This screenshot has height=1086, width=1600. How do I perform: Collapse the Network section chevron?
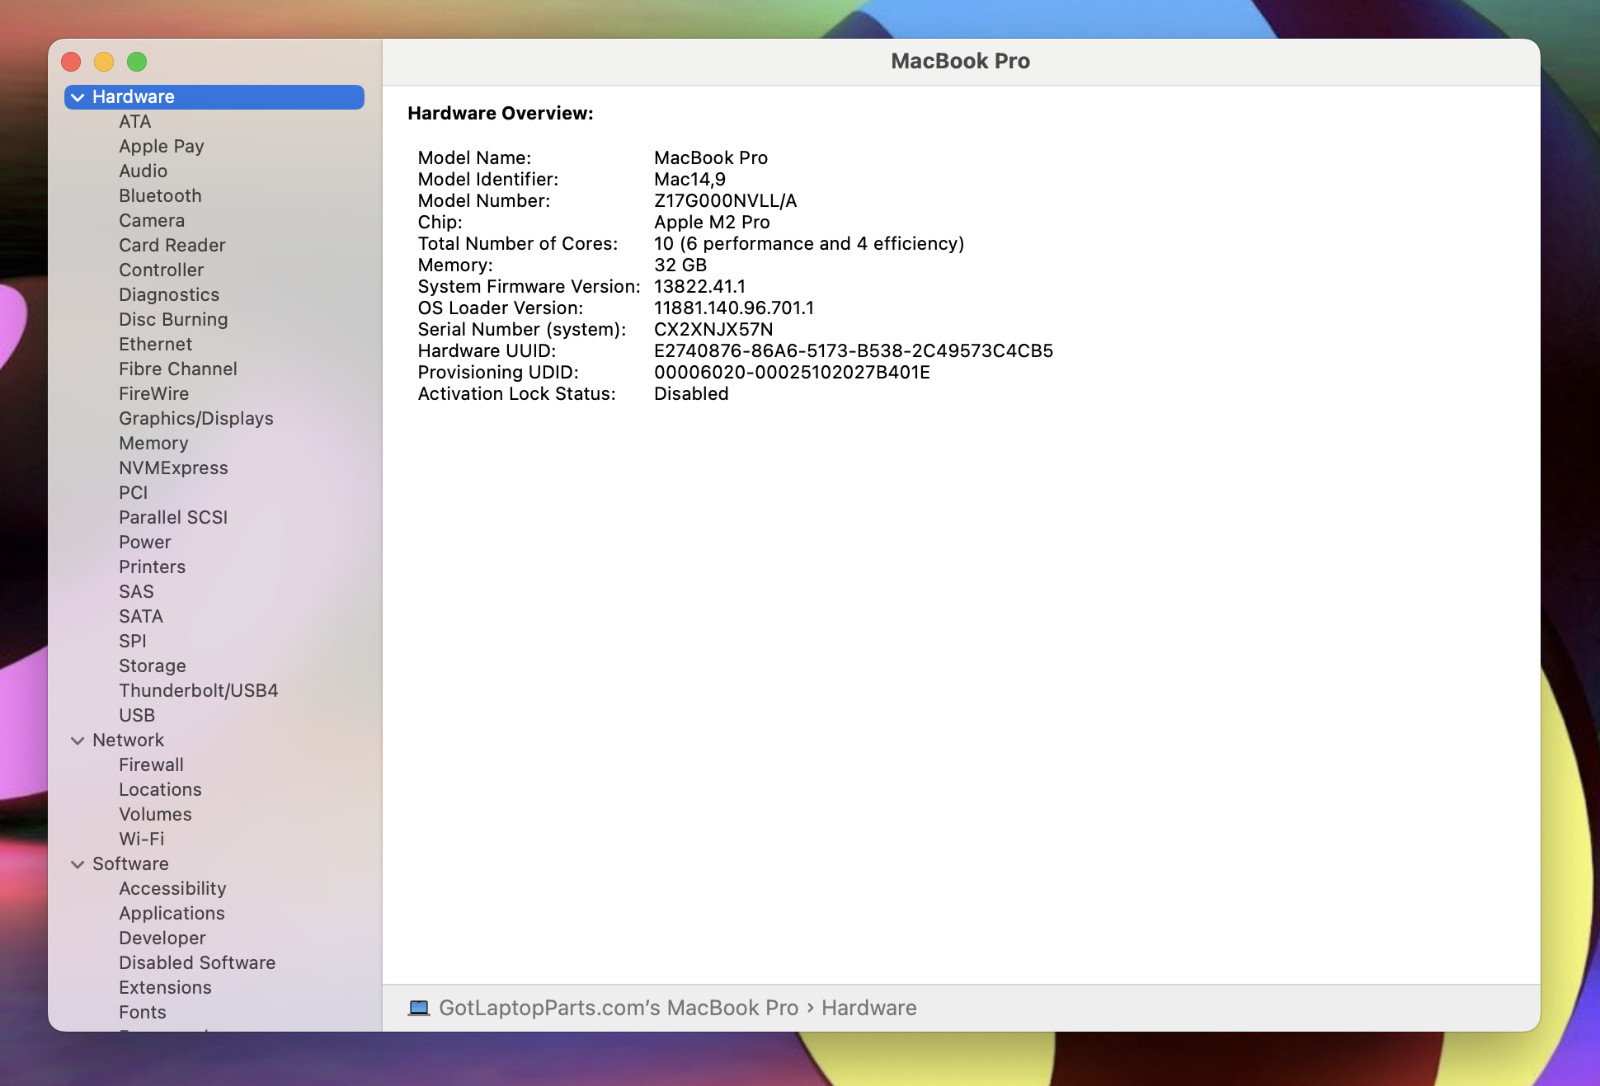click(x=77, y=741)
